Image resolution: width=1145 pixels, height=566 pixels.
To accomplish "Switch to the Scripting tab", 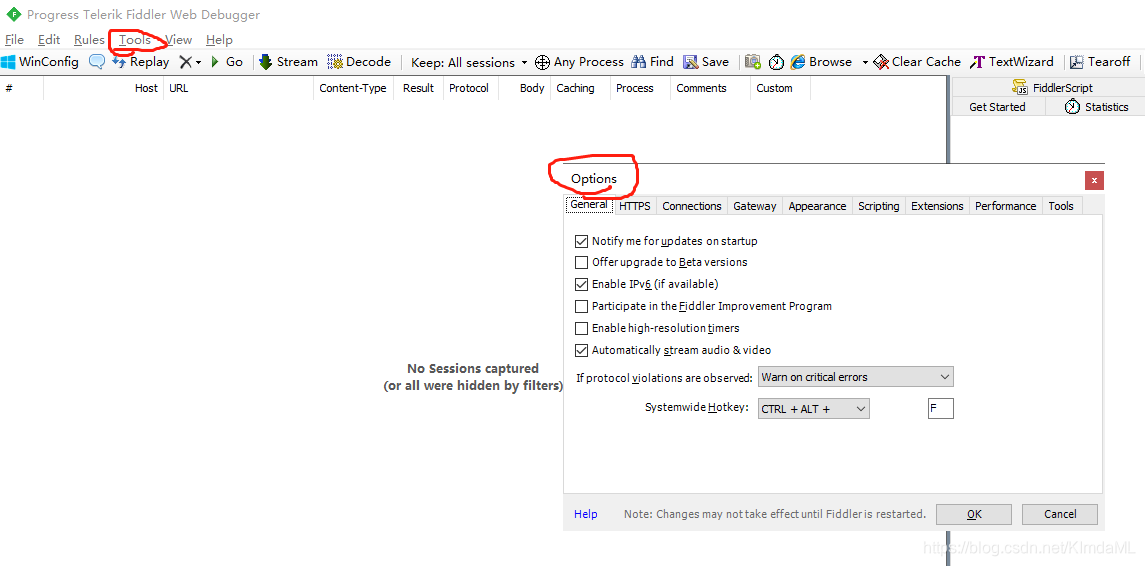I will 878,206.
